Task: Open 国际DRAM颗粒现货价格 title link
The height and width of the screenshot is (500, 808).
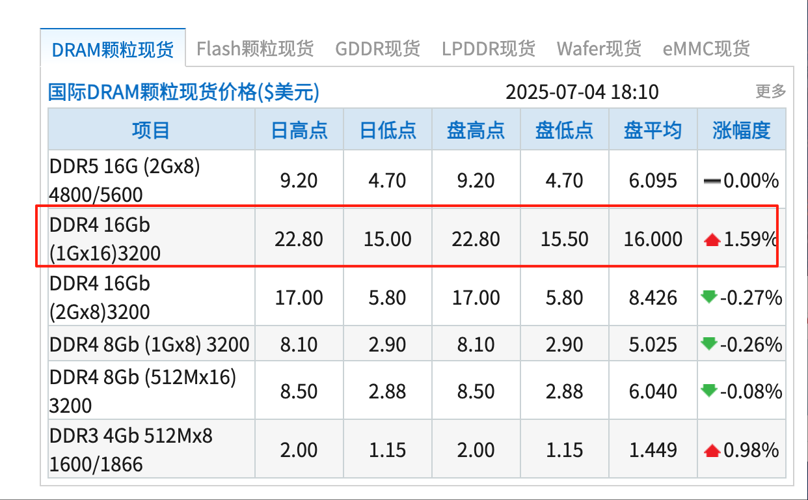Action: click(183, 92)
